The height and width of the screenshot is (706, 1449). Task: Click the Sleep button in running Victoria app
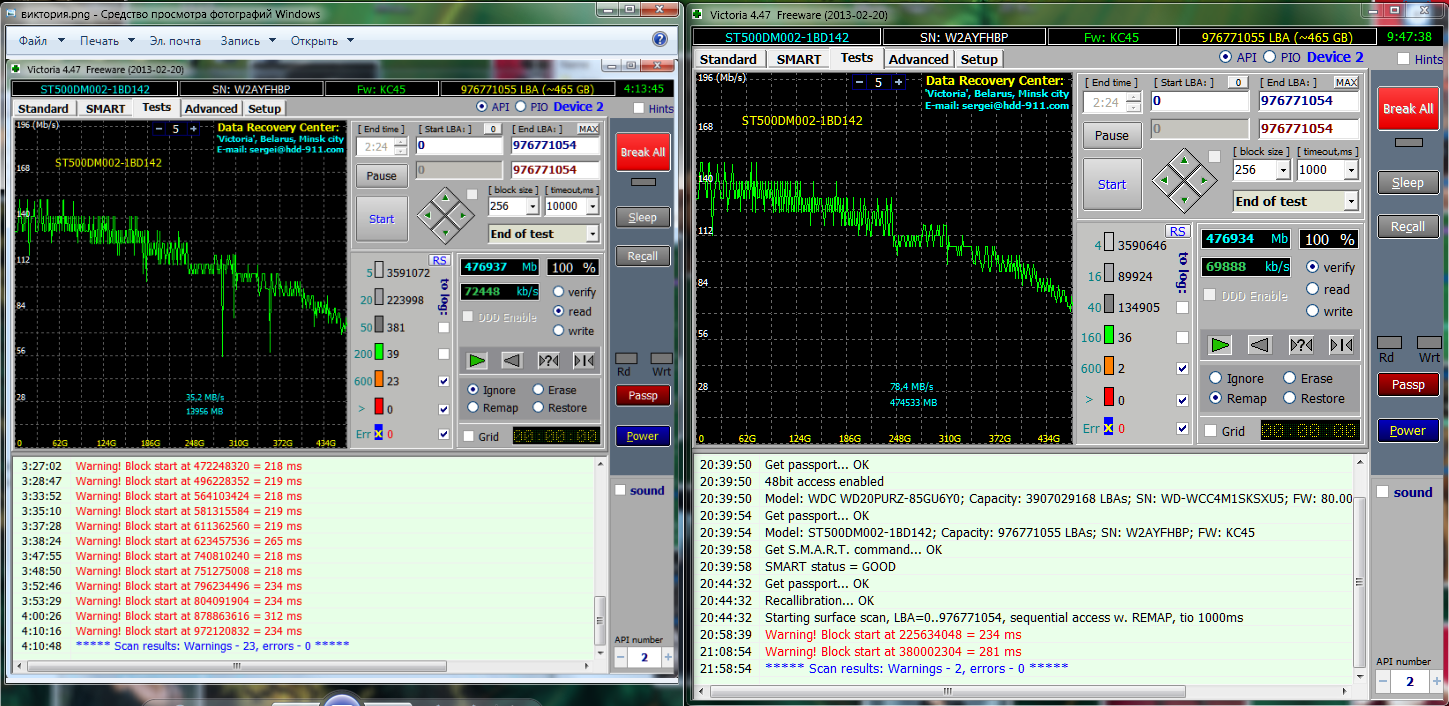1407,182
